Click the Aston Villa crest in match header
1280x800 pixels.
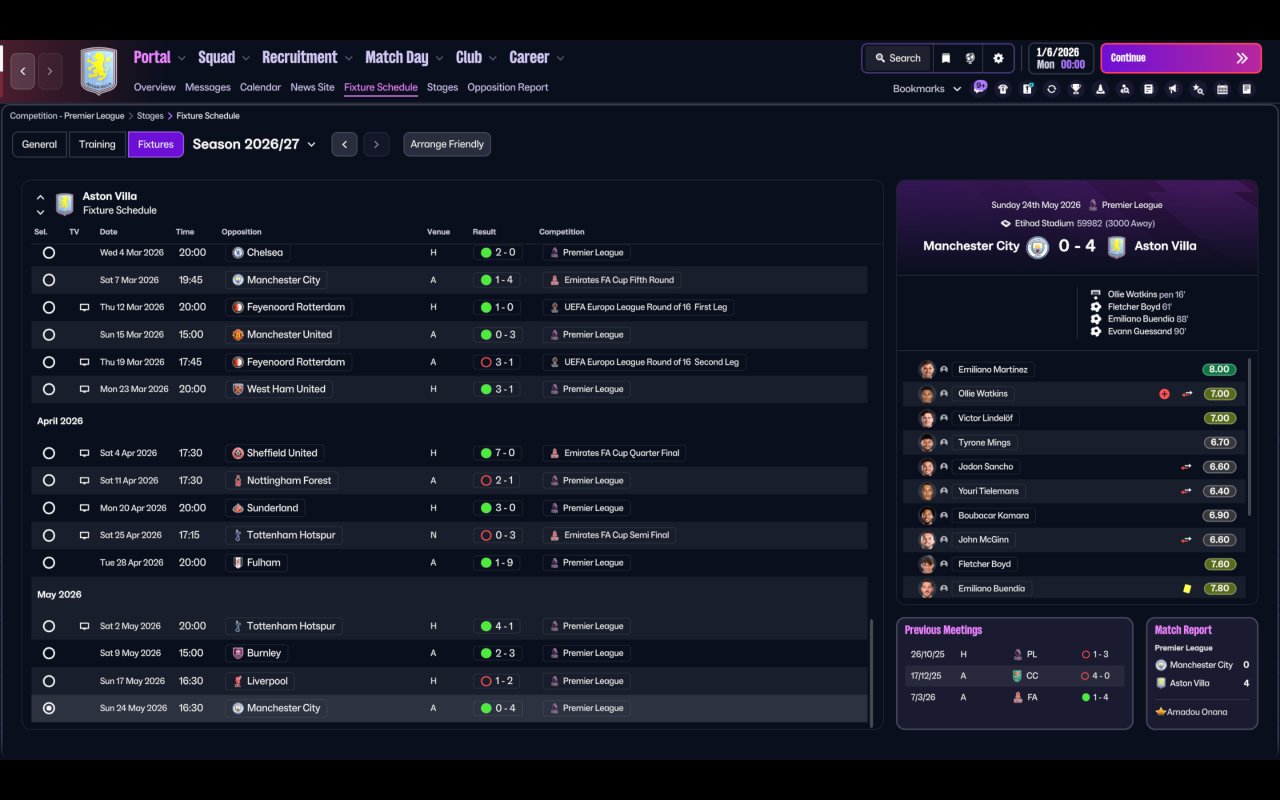[x=1117, y=246]
